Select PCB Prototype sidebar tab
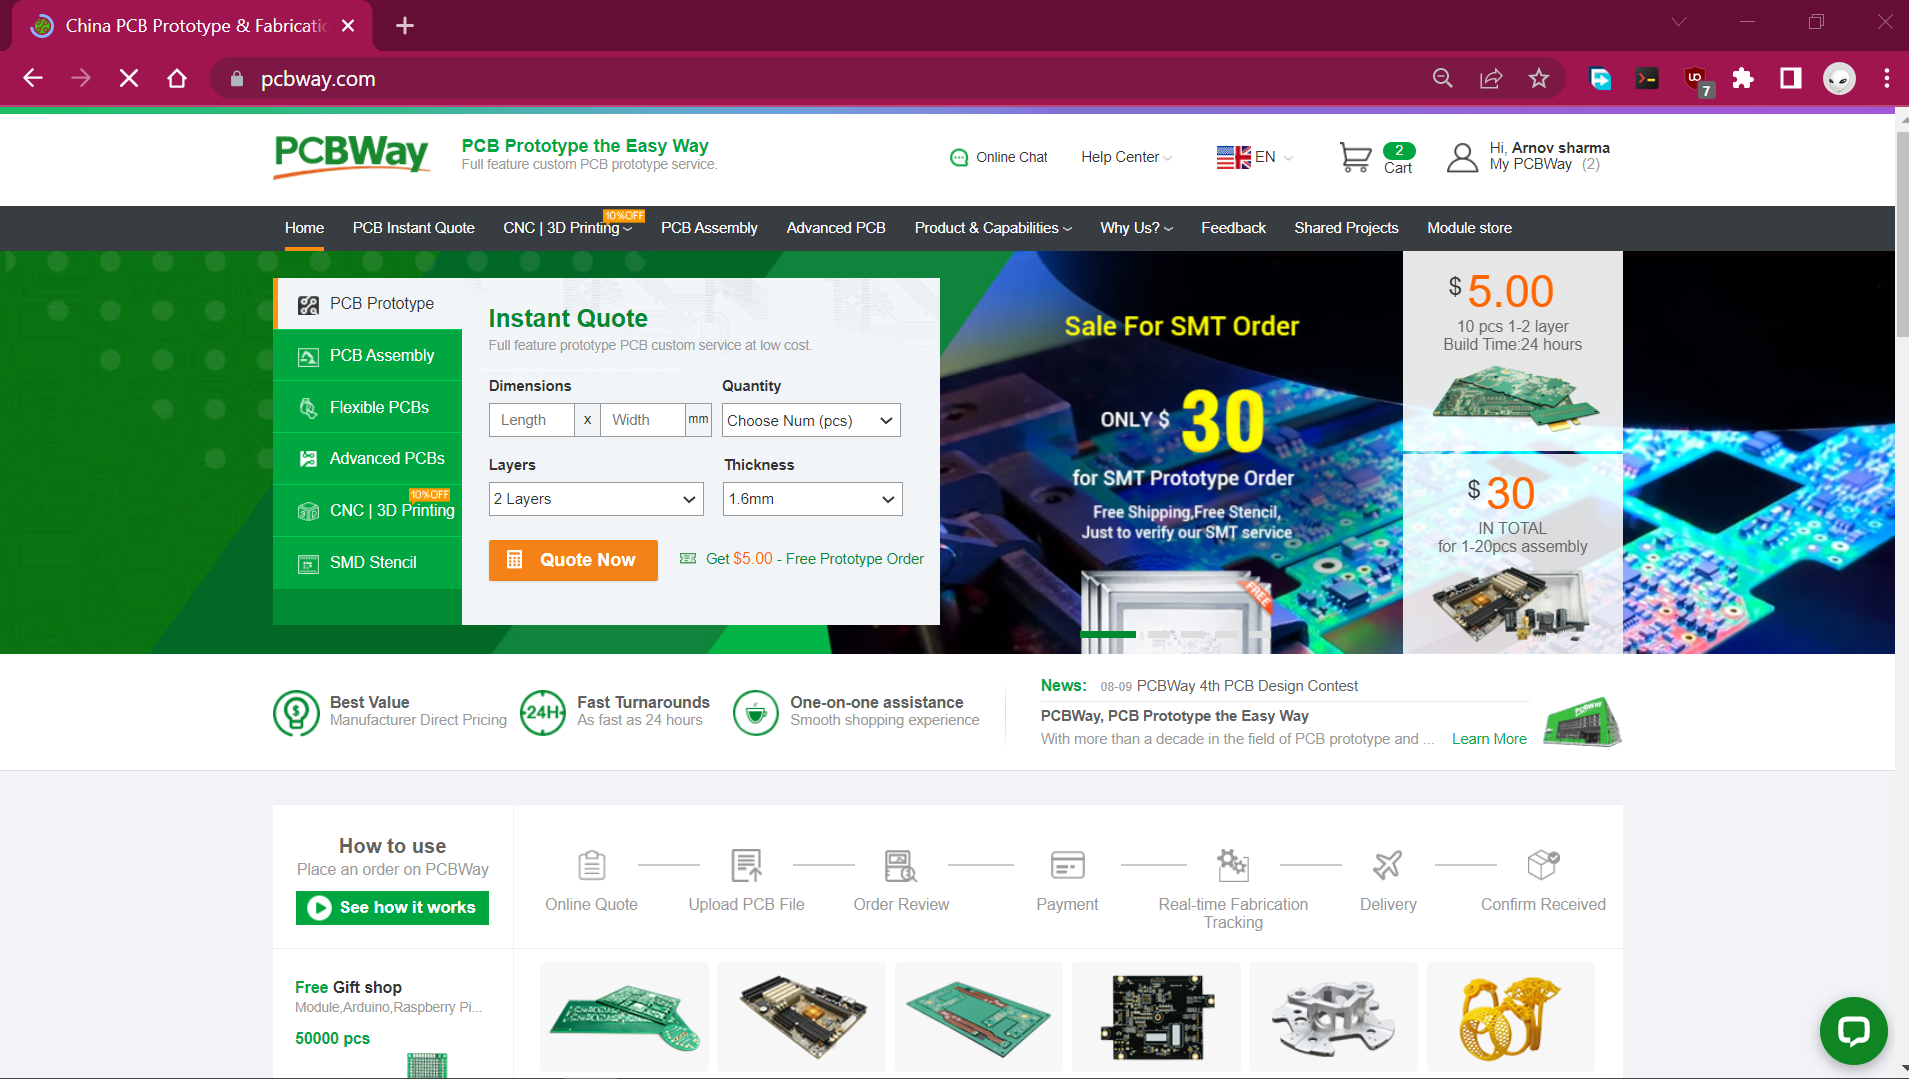 [x=368, y=304]
